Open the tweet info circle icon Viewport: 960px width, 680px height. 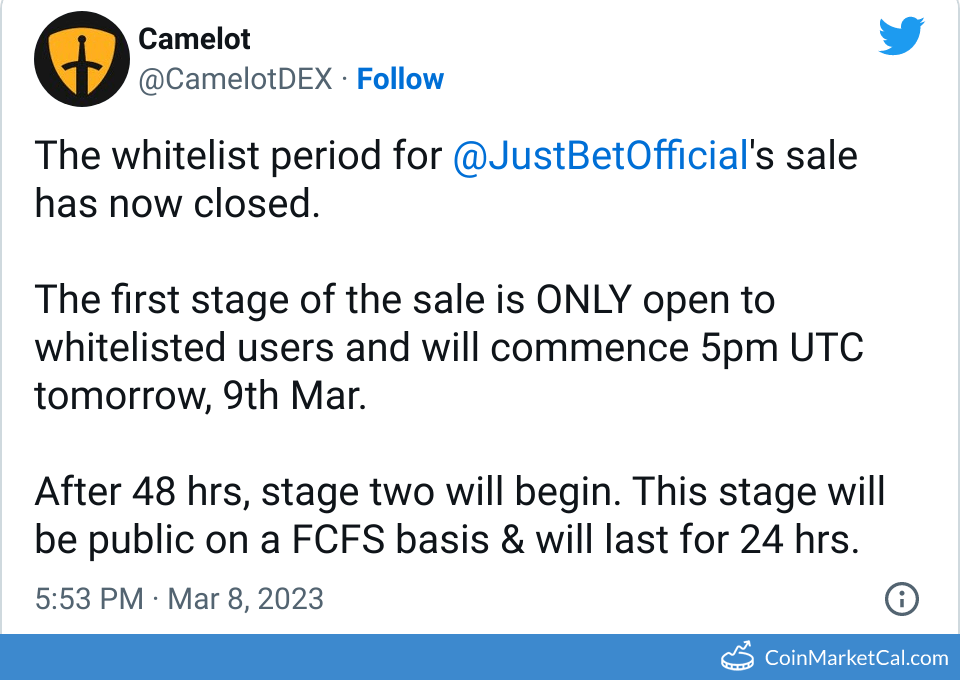point(902,599)
